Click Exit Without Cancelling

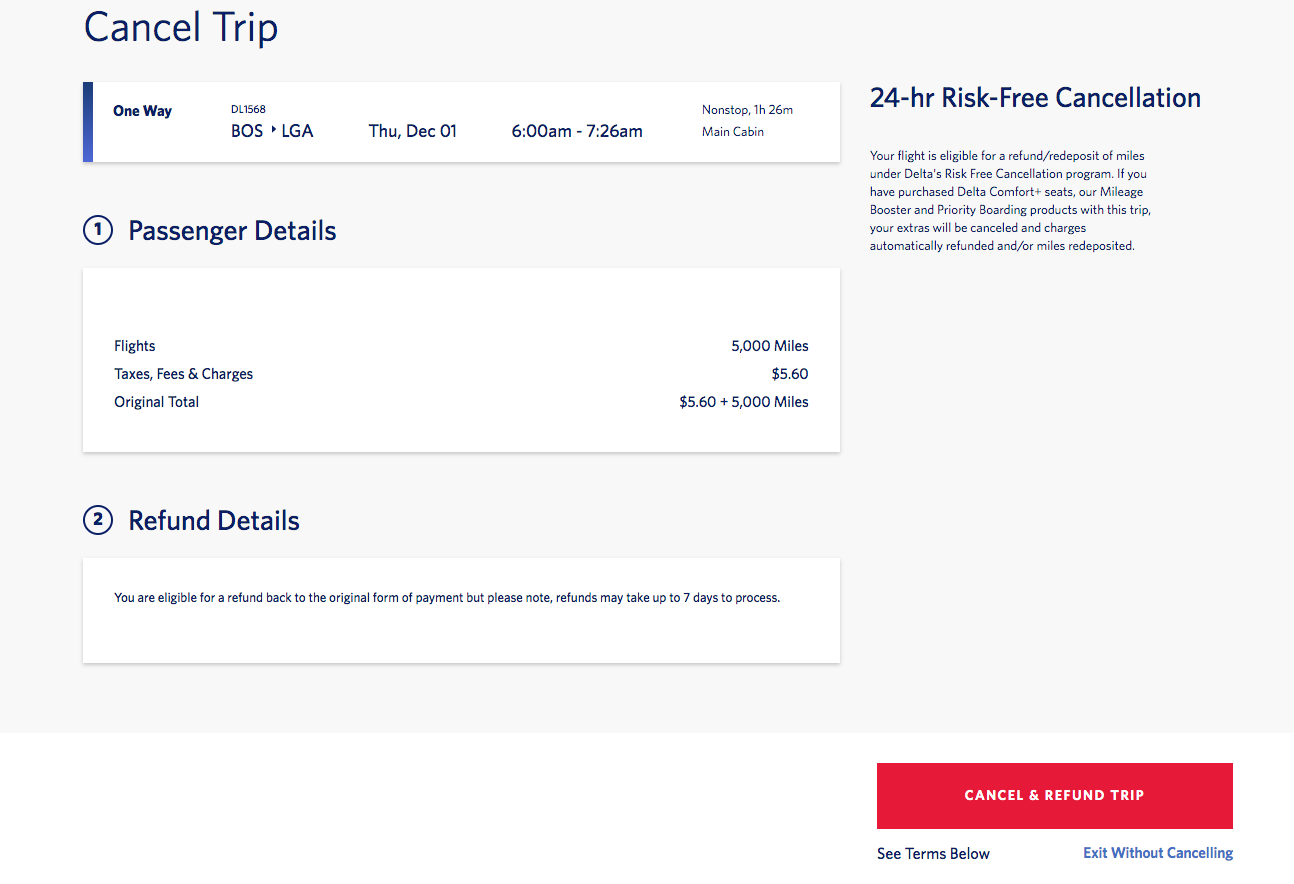tap(1157, 853)
